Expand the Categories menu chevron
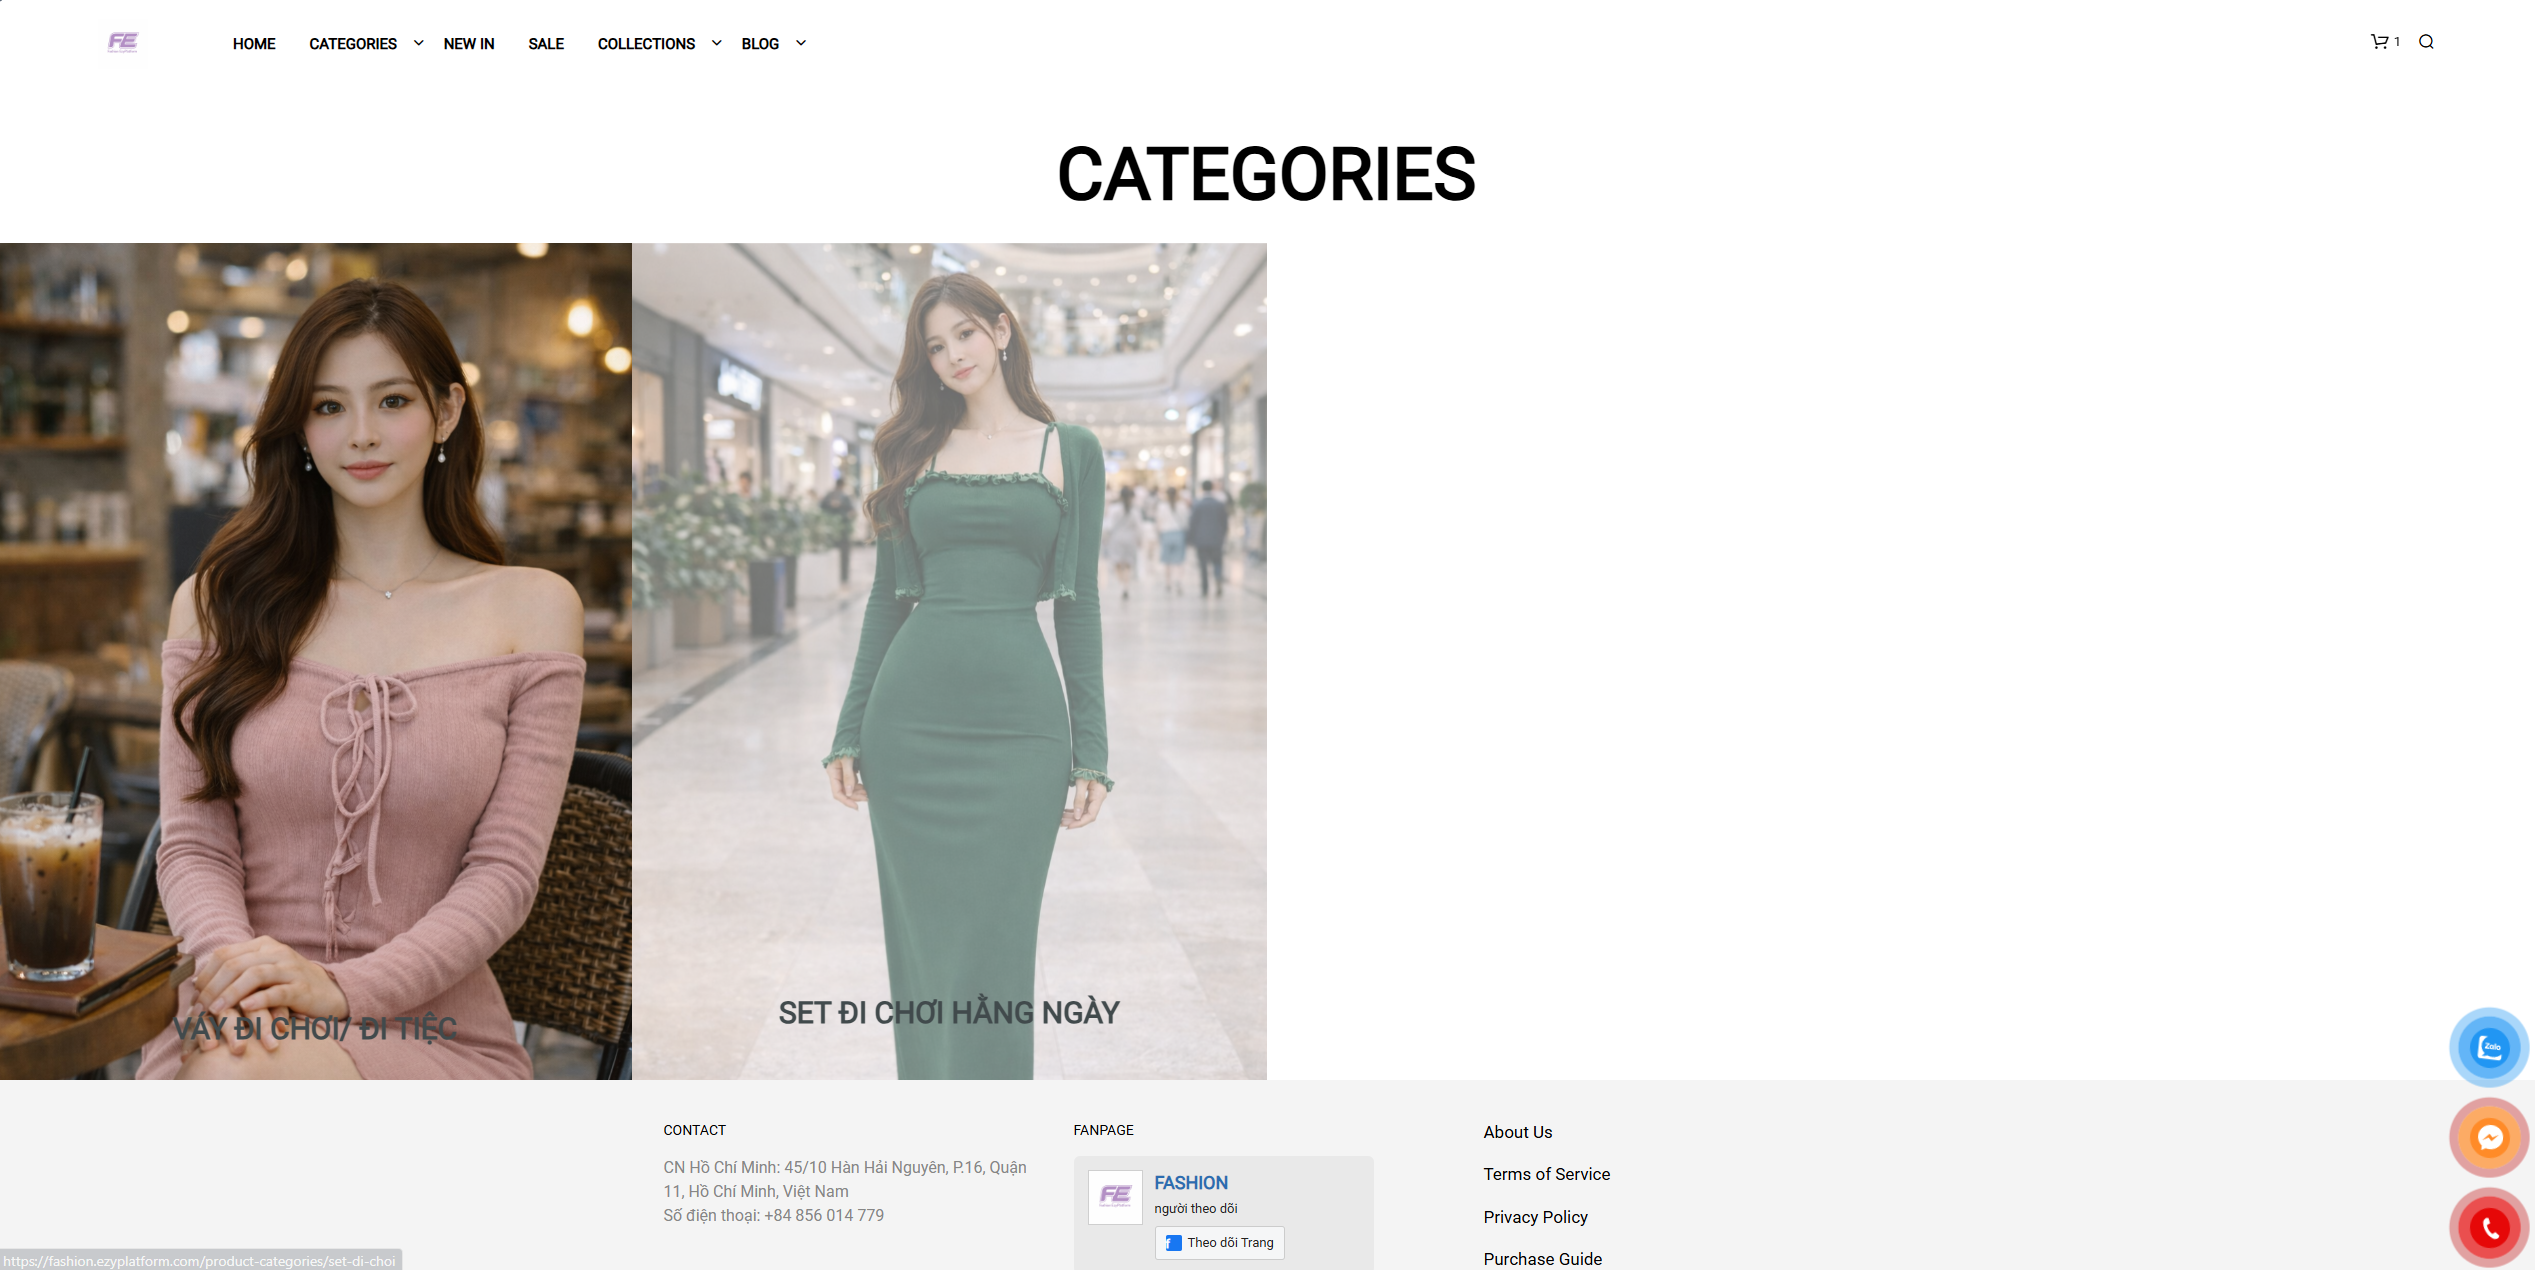This screenshot has width=2535, height=1270. (x=418, y=43)
